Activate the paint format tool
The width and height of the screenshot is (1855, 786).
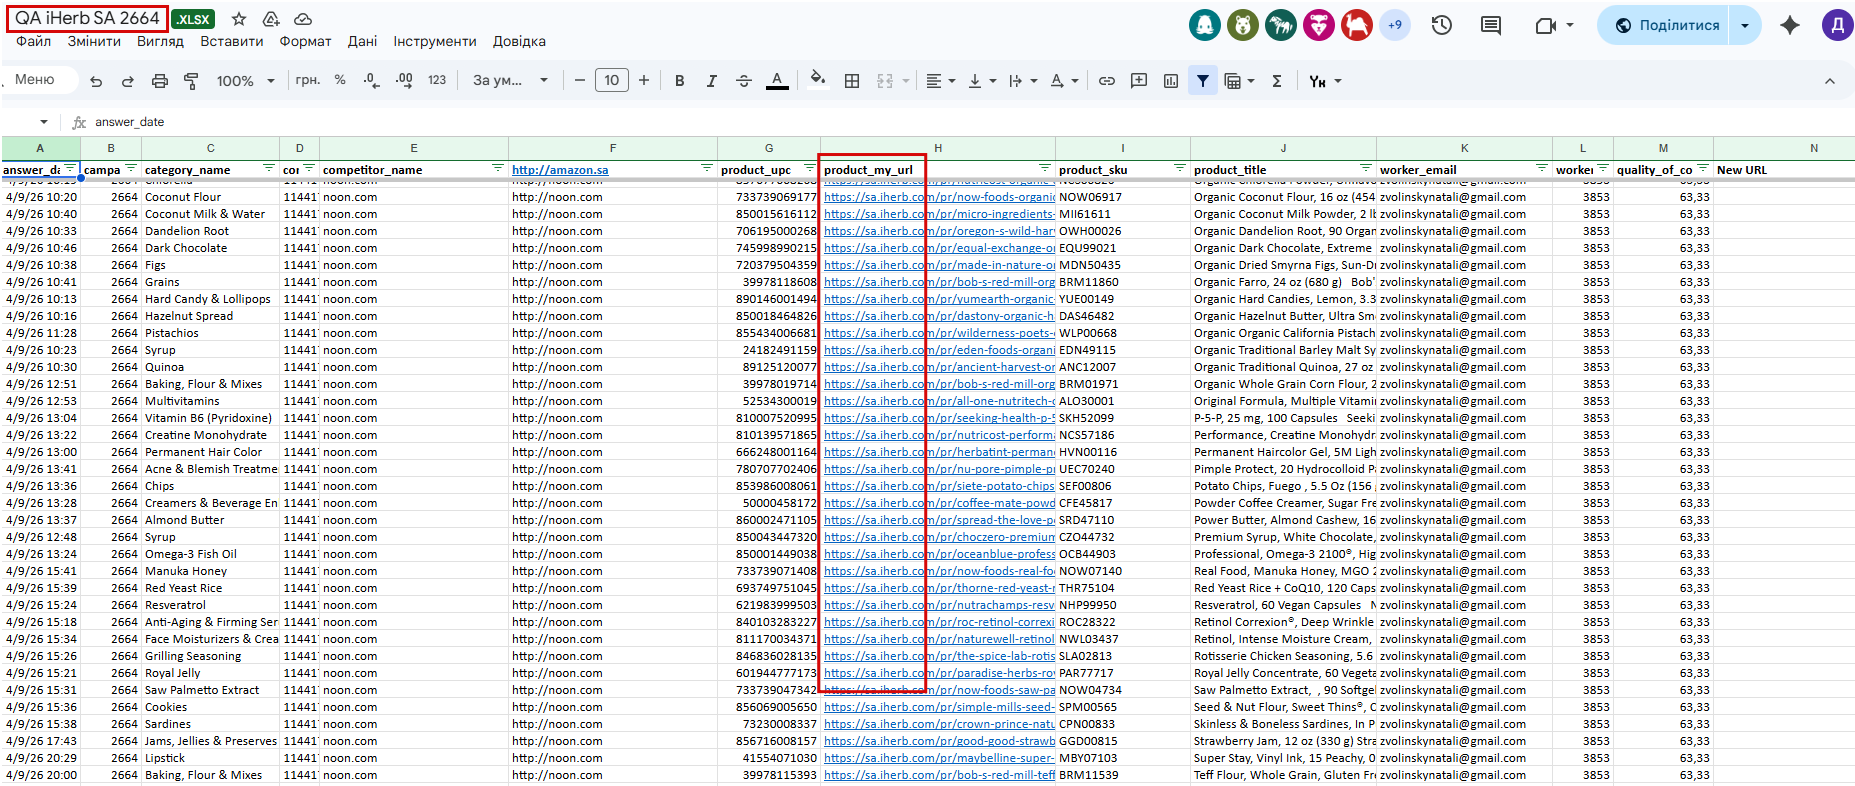click(191, 81)
